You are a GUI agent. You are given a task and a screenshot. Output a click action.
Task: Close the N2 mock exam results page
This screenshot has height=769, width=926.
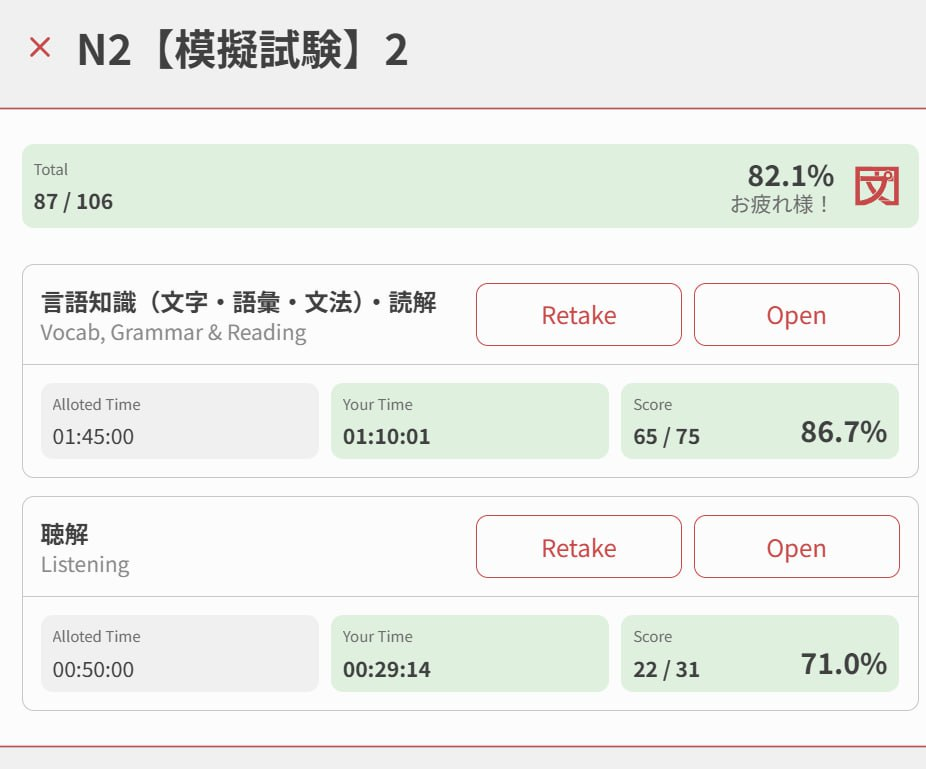(x=40, y=47)
